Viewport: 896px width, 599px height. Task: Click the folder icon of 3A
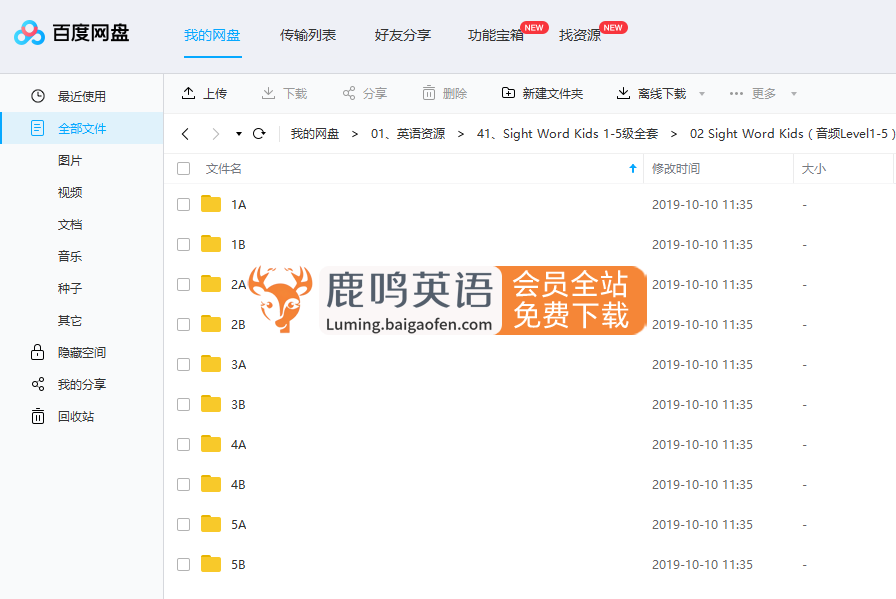pos(211,364)
